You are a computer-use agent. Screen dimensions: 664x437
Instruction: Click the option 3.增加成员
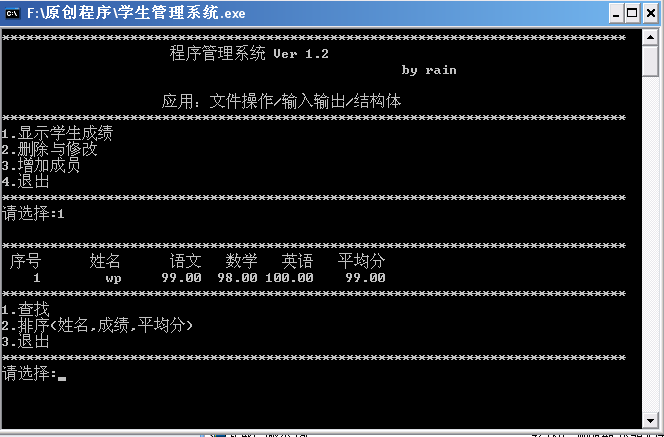[41, 166]
